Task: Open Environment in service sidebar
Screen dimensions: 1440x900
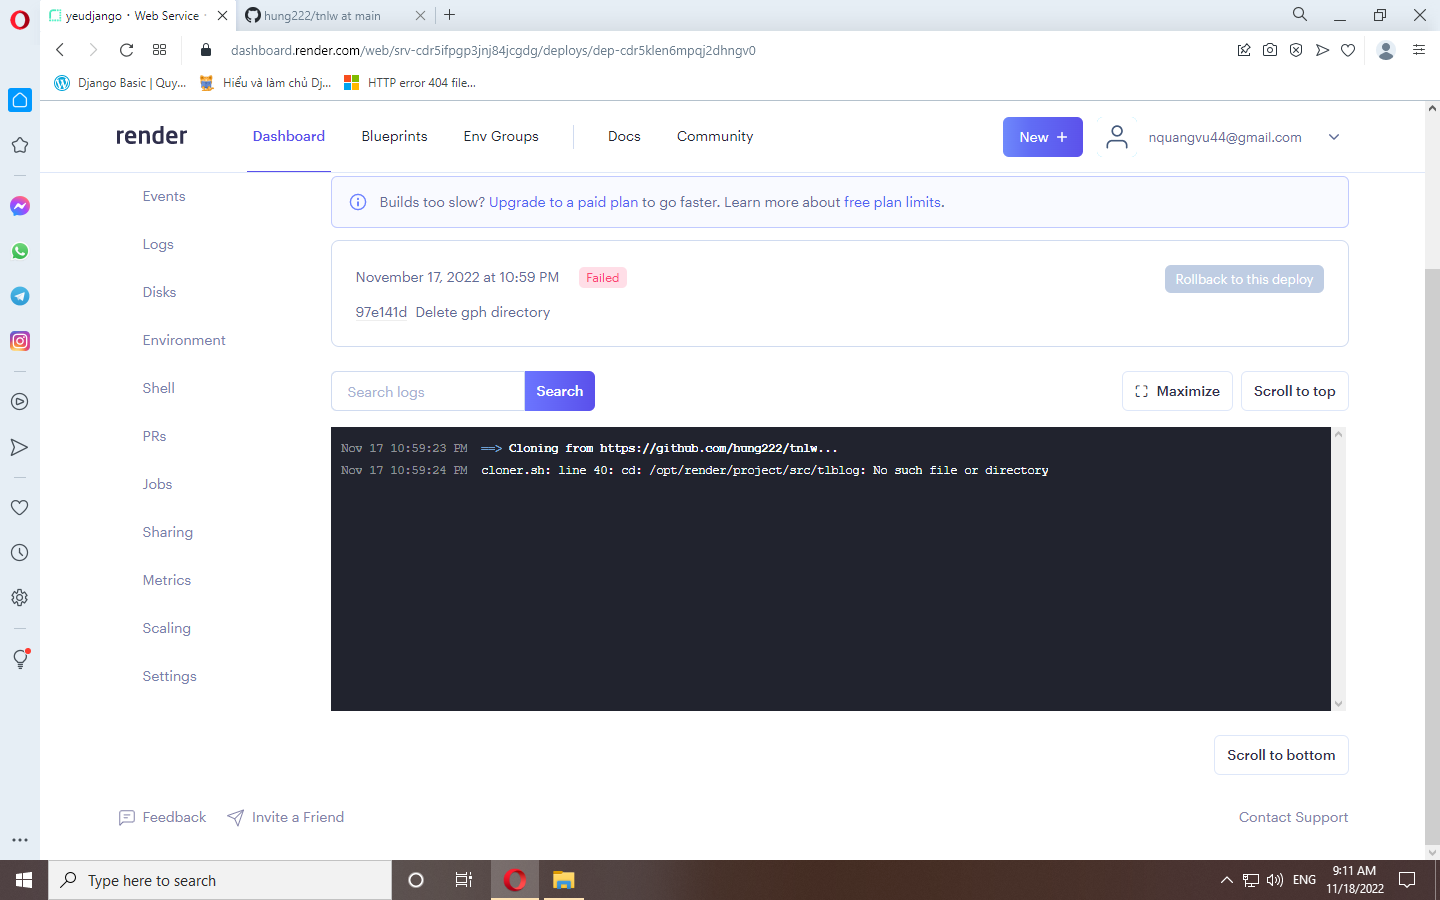Action: click(184, 340)
